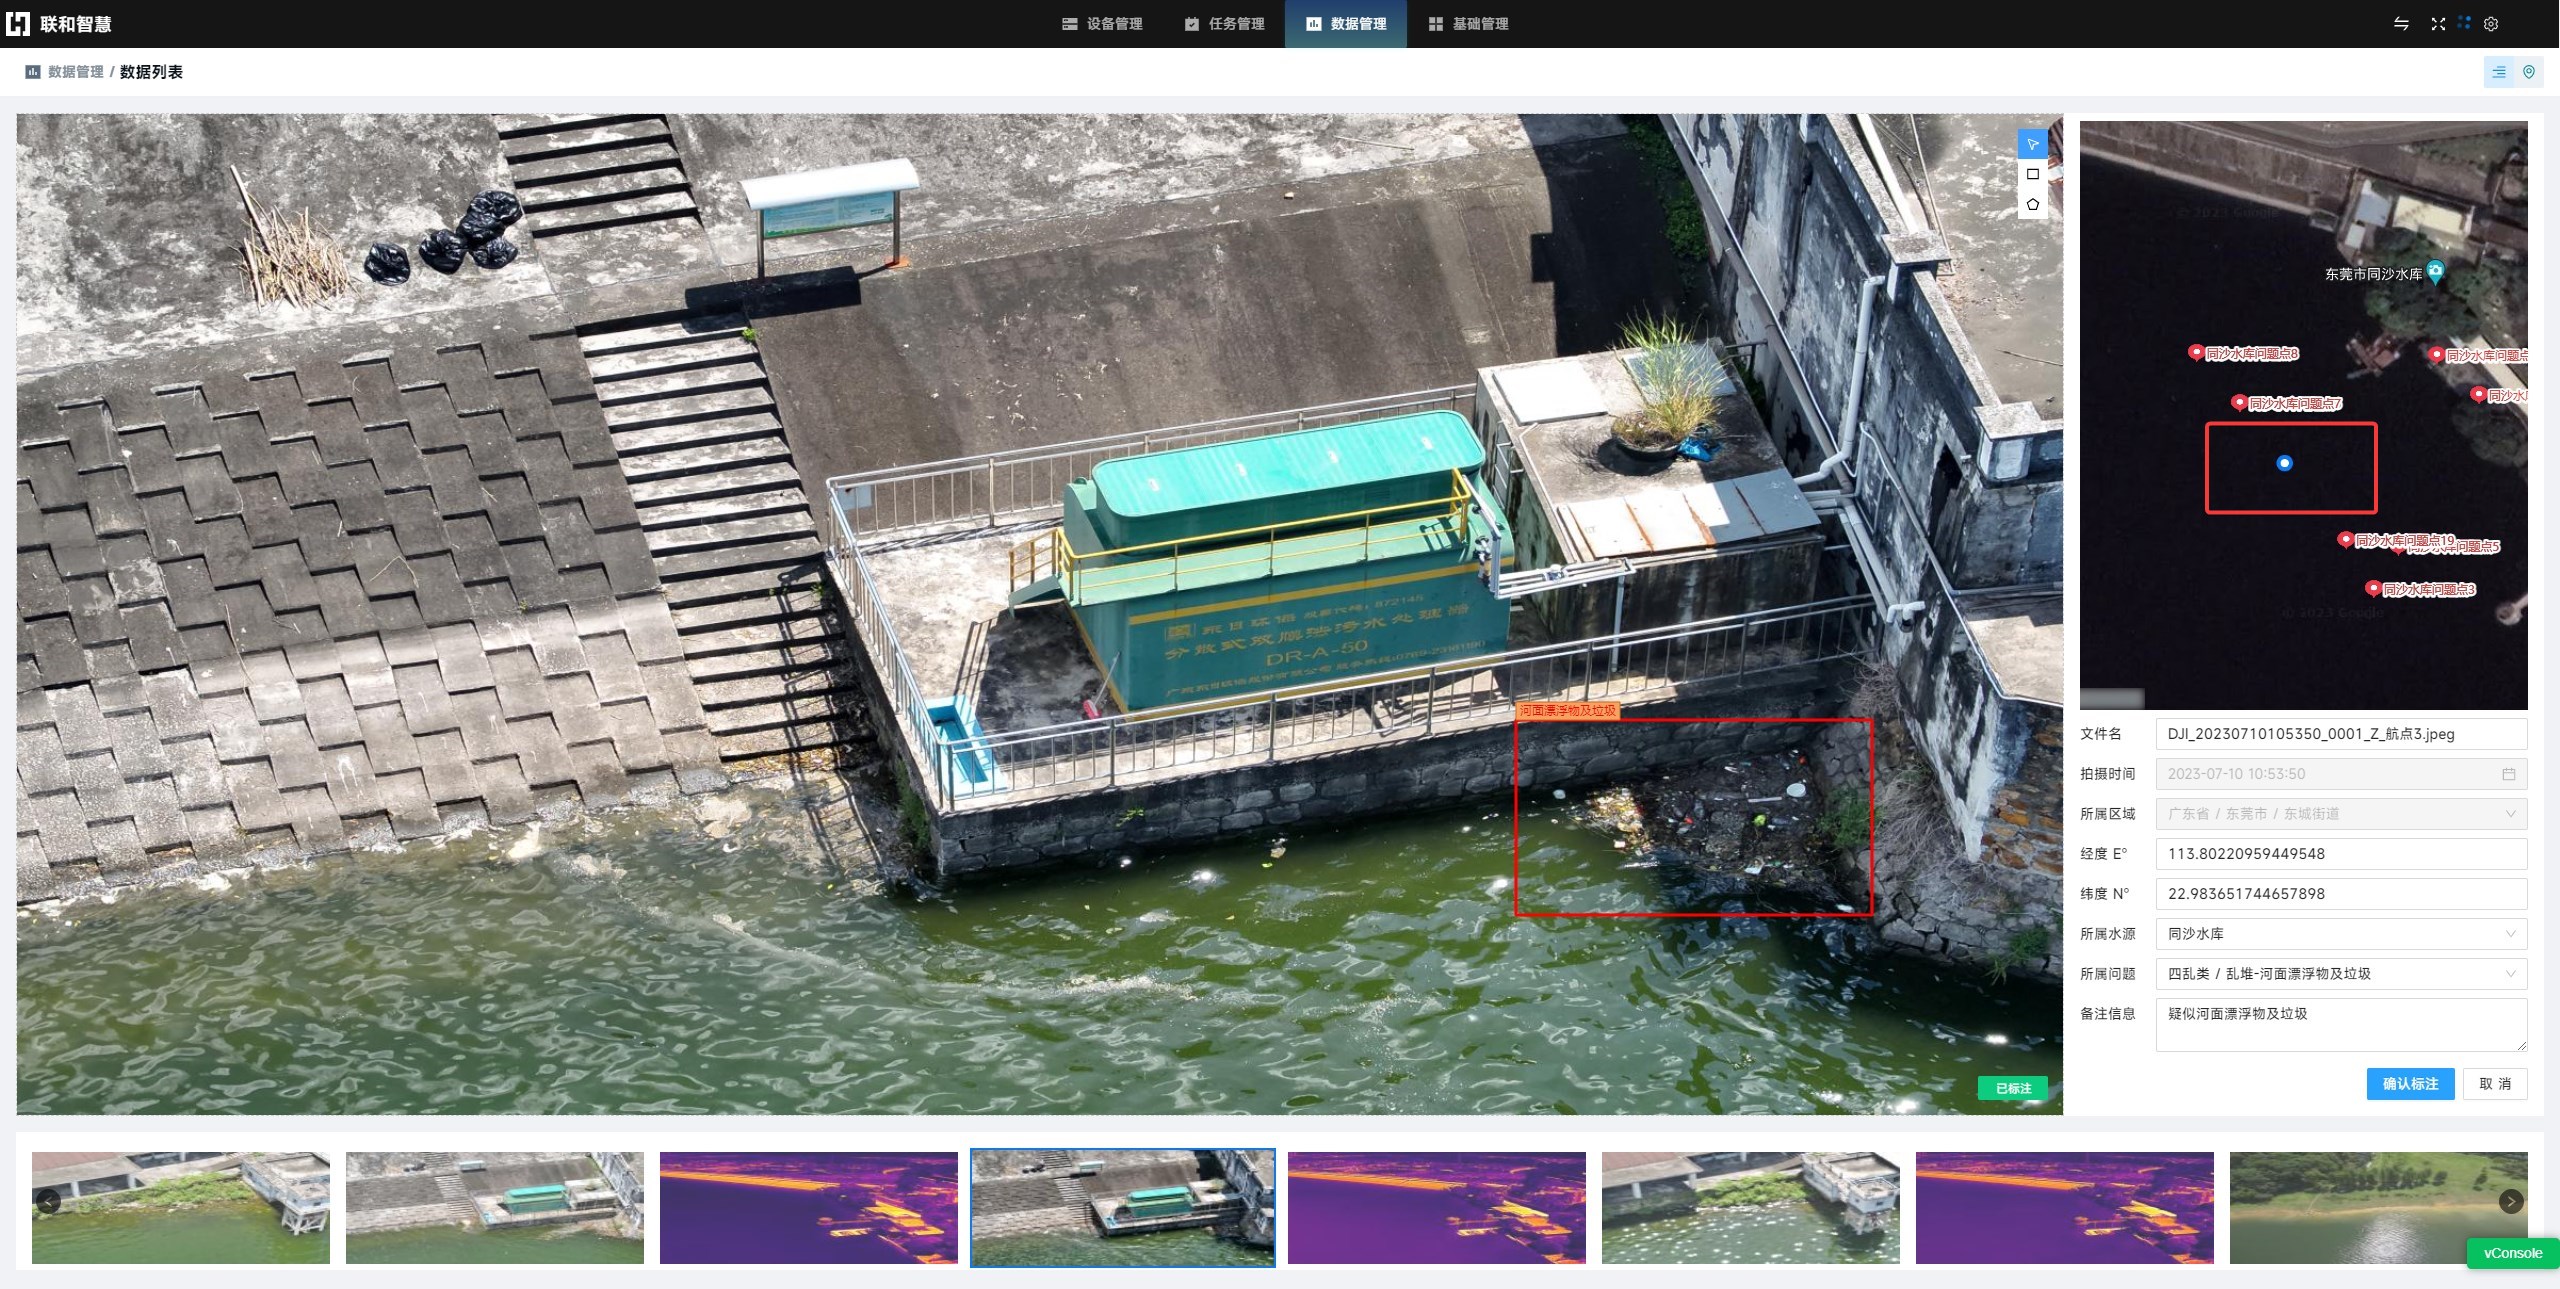Open the seventh thermal image thumbnail
Viewport: 2560px width, 1289px height.
pyautogui.click(x=2065, y=1208)
